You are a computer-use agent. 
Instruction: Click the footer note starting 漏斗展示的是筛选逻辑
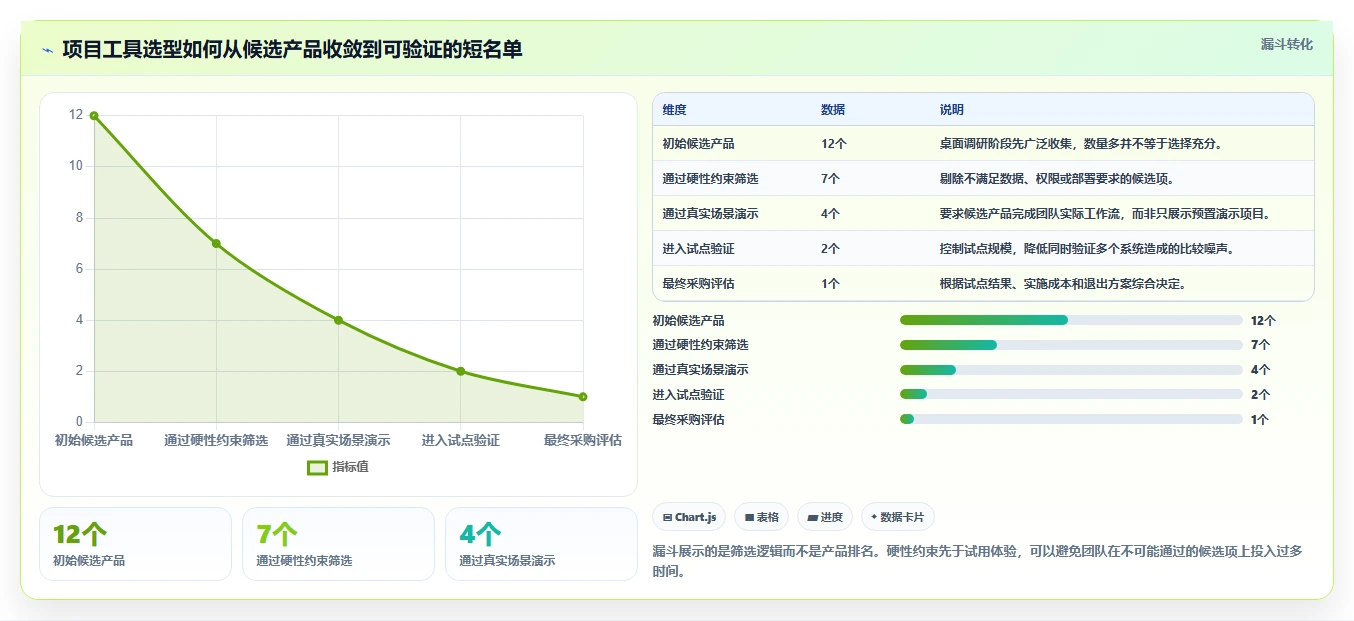(977, 561)
